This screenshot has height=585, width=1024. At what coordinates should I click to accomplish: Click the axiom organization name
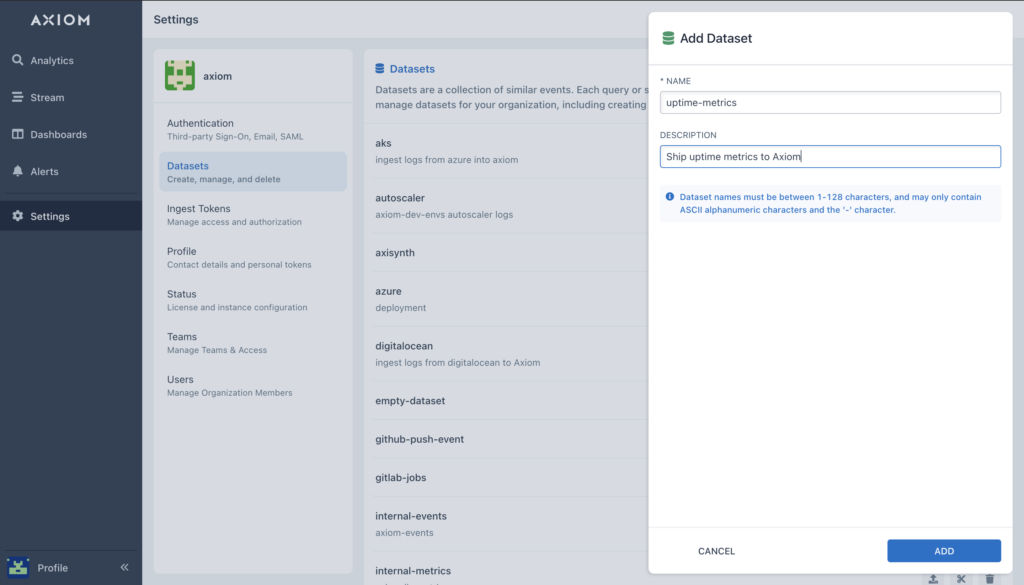coord(217,76)
